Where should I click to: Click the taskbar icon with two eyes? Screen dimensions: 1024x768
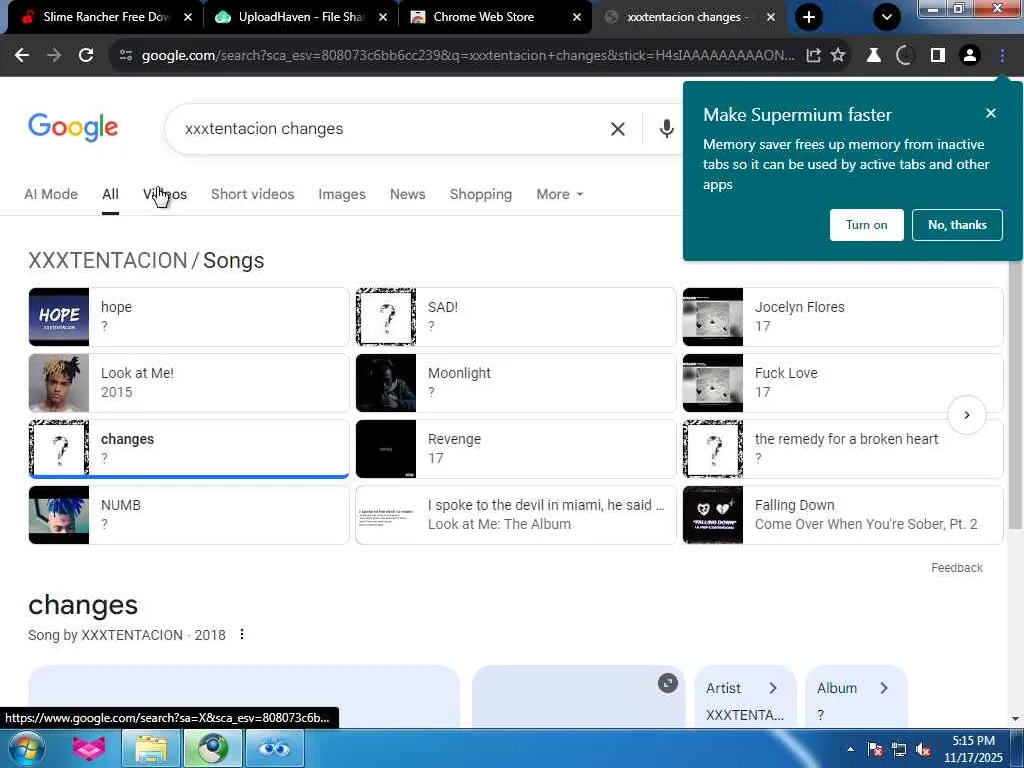tap(274, 748)
